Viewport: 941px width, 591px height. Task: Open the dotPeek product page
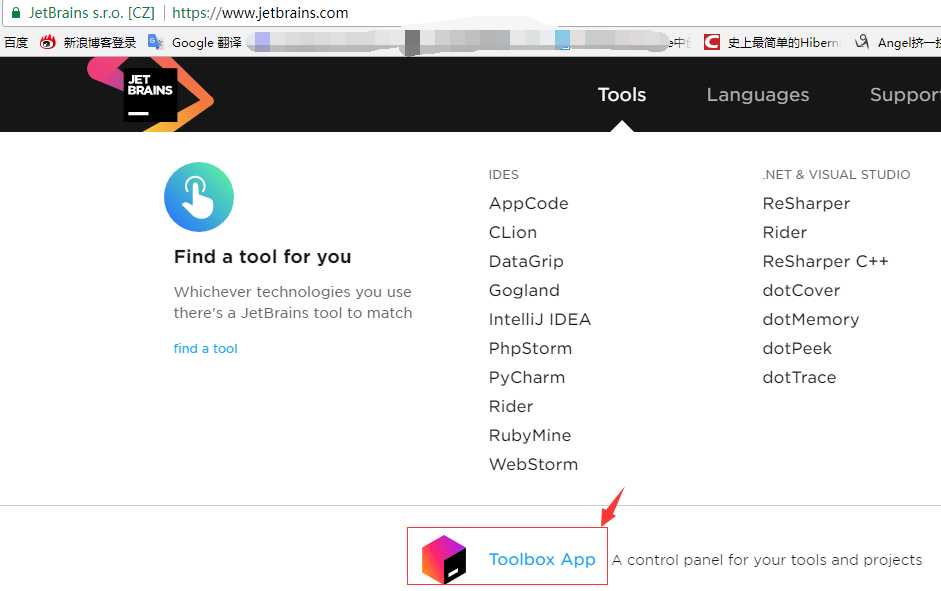point(797,349)
